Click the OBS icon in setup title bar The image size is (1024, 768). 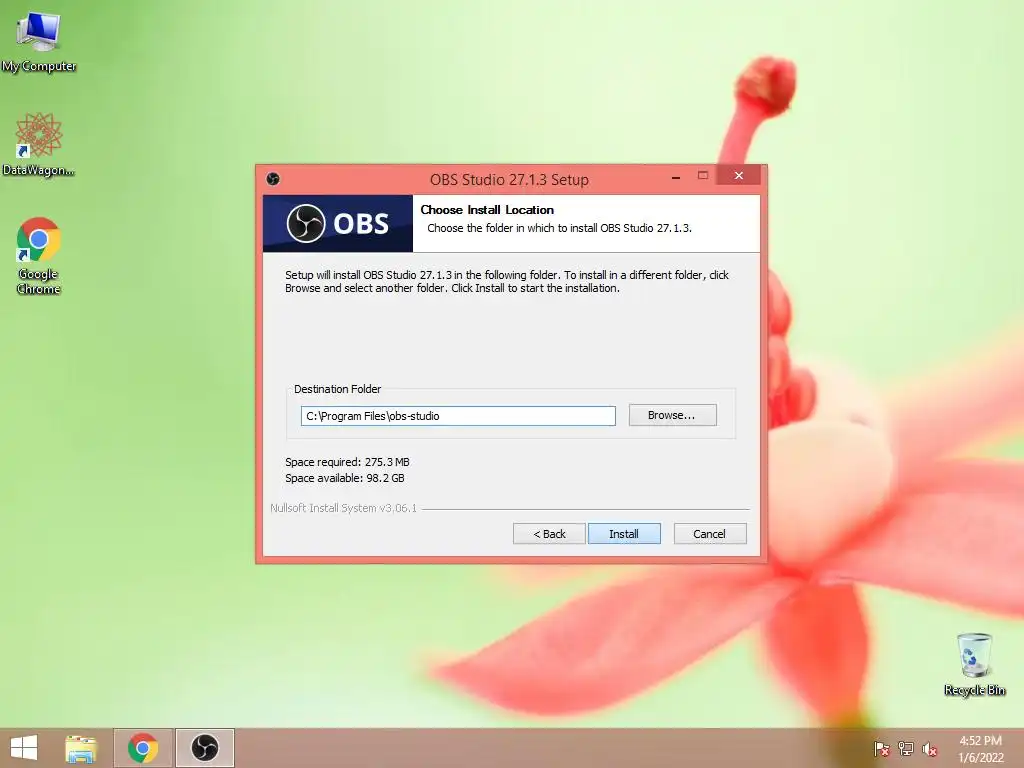(273, 179)
